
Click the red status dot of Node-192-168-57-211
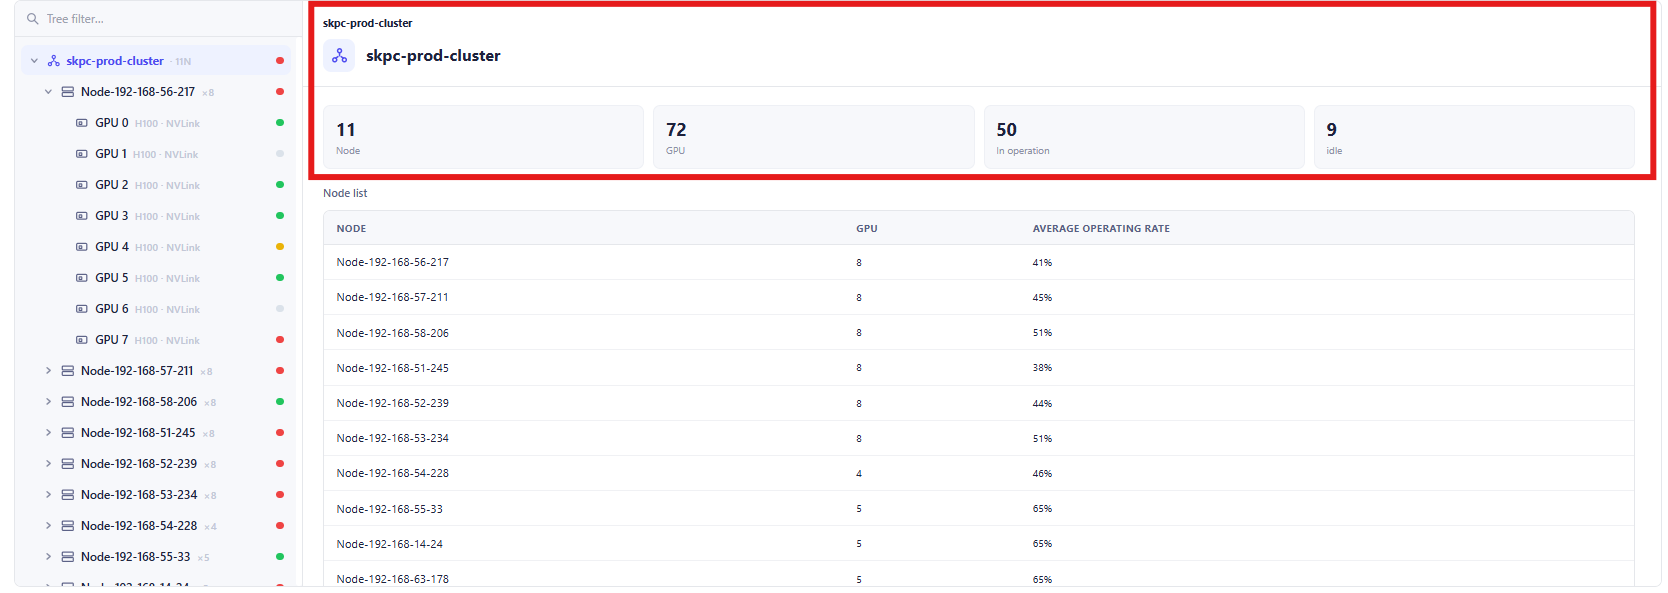(x=280, y=371)
